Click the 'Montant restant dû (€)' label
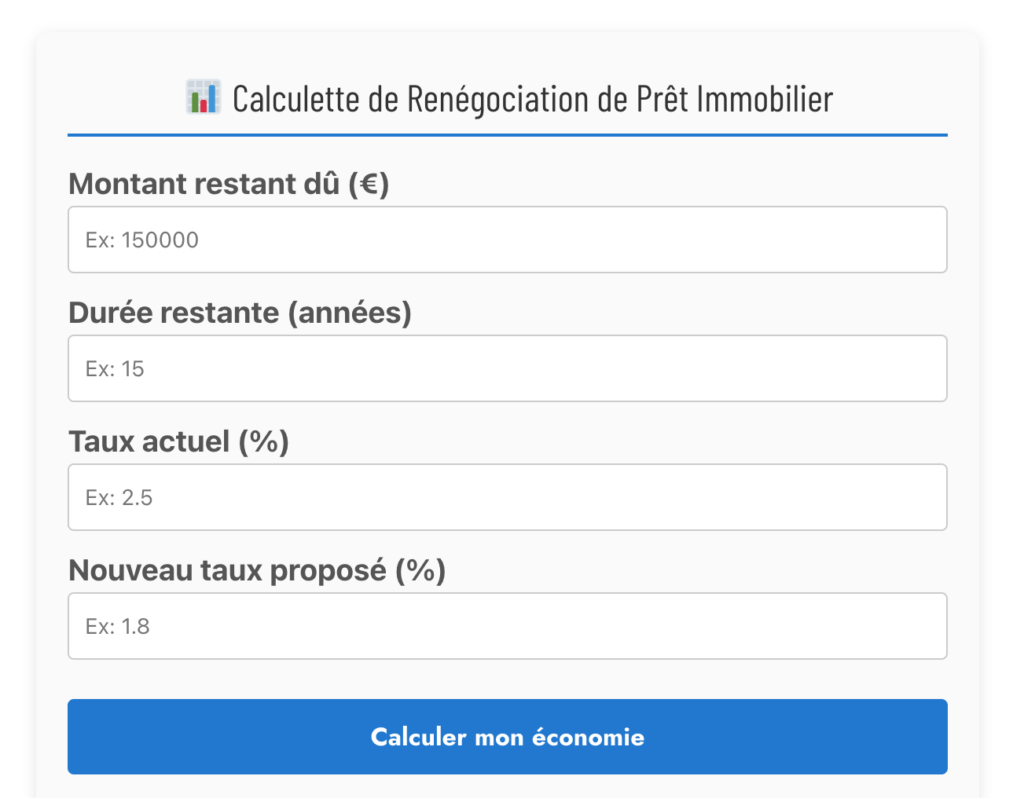Viewport: 1024px width, 798px height. coord(229,184)
